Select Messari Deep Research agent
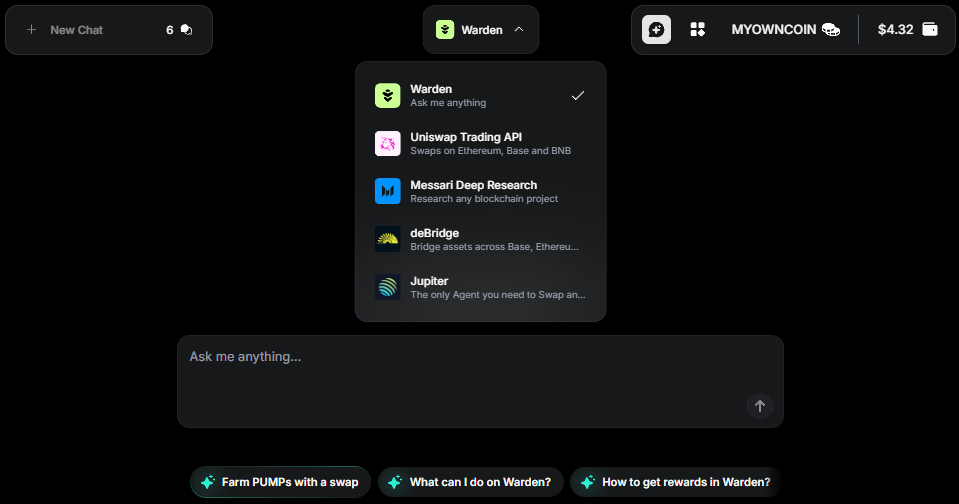The width and height of the screenshot is (959, 504). click(481, 191)
